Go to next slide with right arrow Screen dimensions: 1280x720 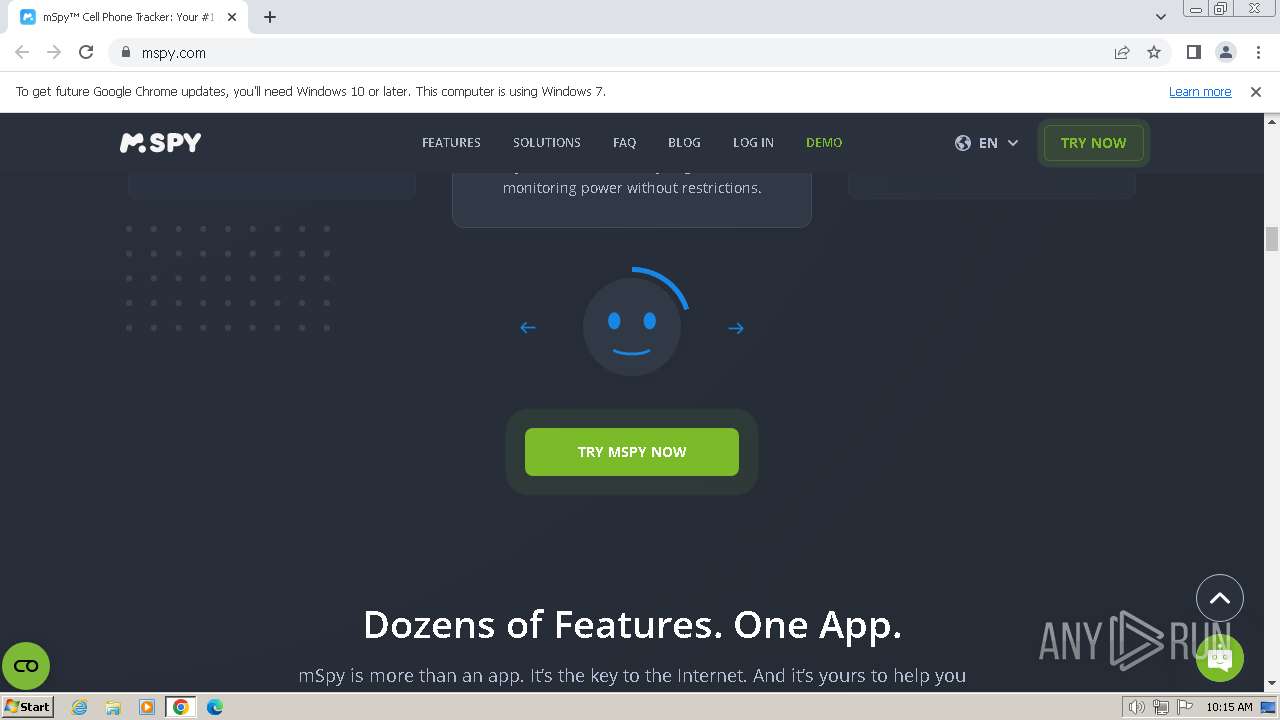[736, 328]
